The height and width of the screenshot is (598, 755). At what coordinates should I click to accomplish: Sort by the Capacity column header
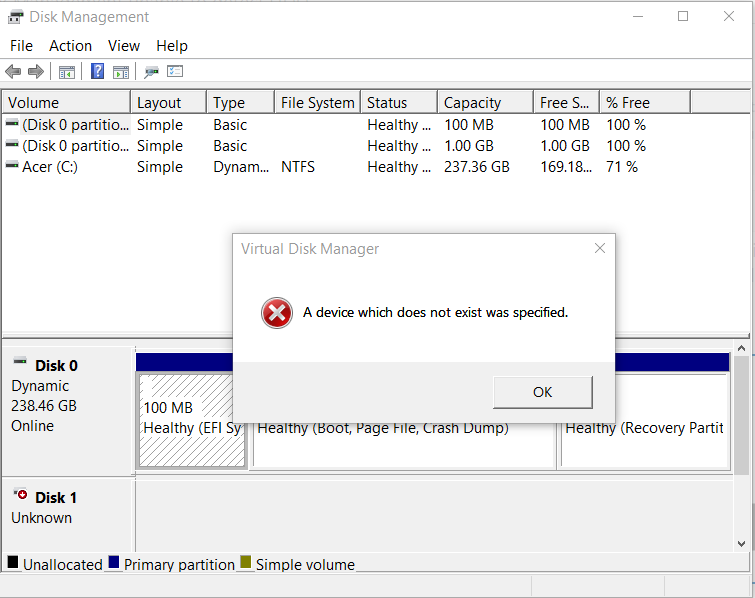click(485, 103)
